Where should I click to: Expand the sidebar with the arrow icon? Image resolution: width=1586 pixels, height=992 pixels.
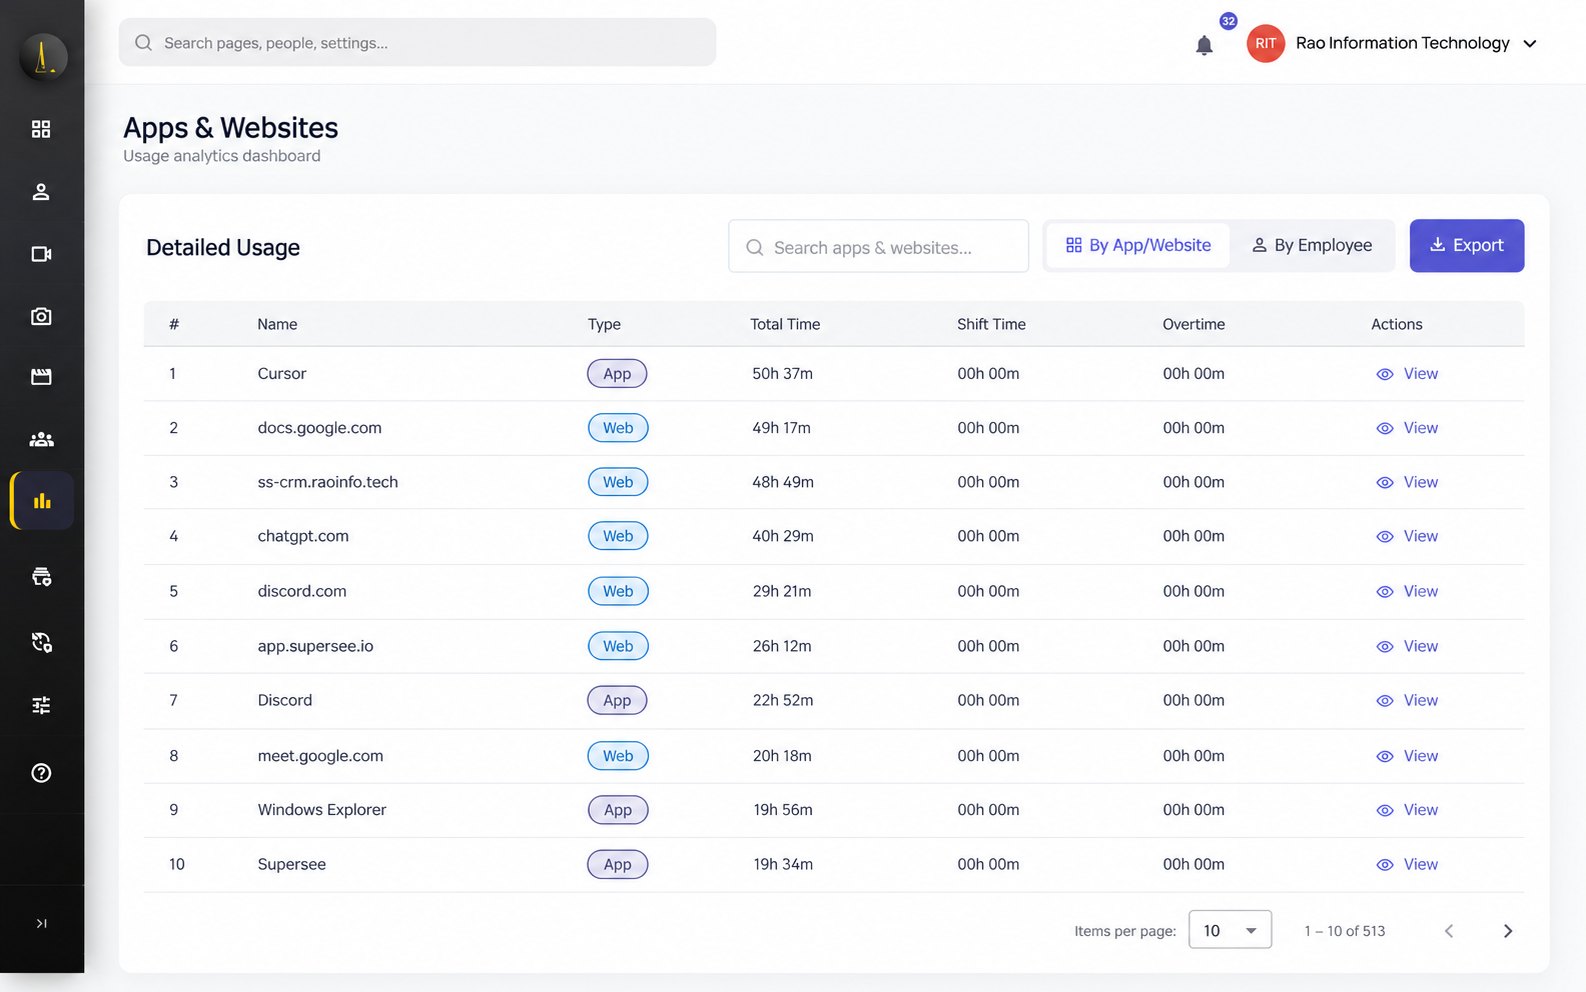pyautogui.click(x=41, y=923)
